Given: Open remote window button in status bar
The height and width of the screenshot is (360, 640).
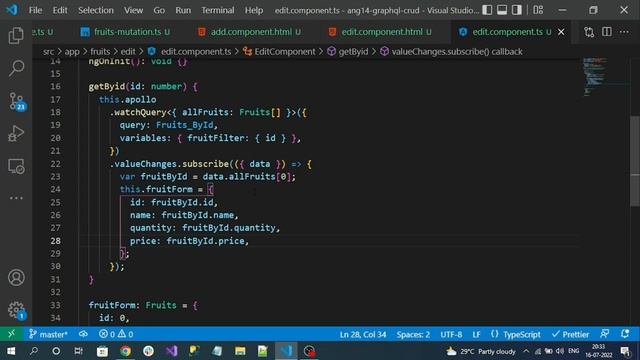Looking at the screenshot, I should point(11,334).
